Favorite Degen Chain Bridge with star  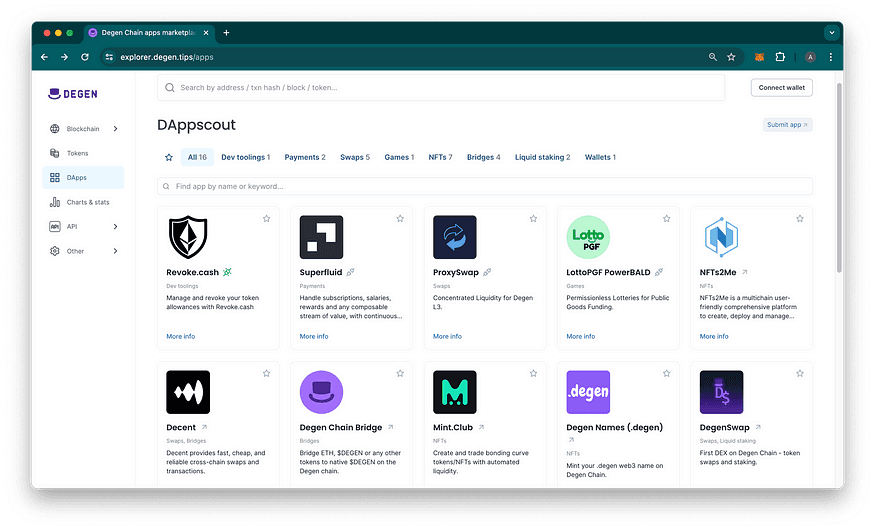coord(400,373)
